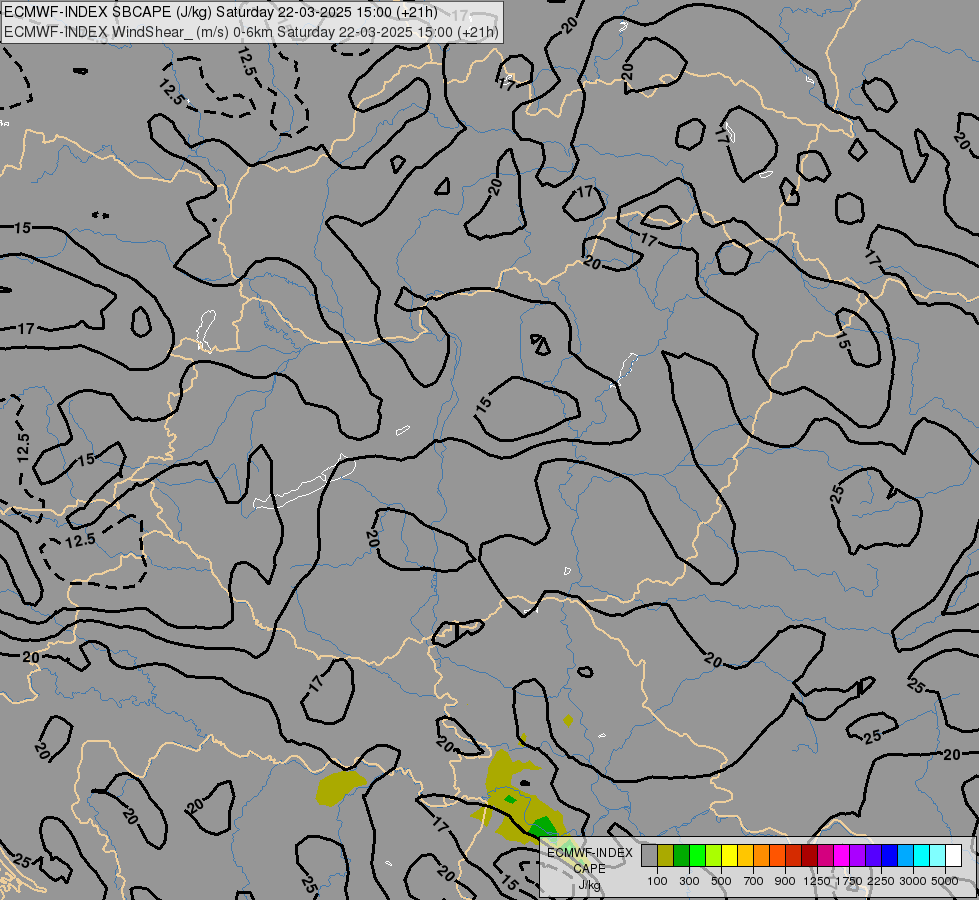Choose the pale cyan legend swatch
The height and width of the screenshot is (900, 979).
point(937,856)
